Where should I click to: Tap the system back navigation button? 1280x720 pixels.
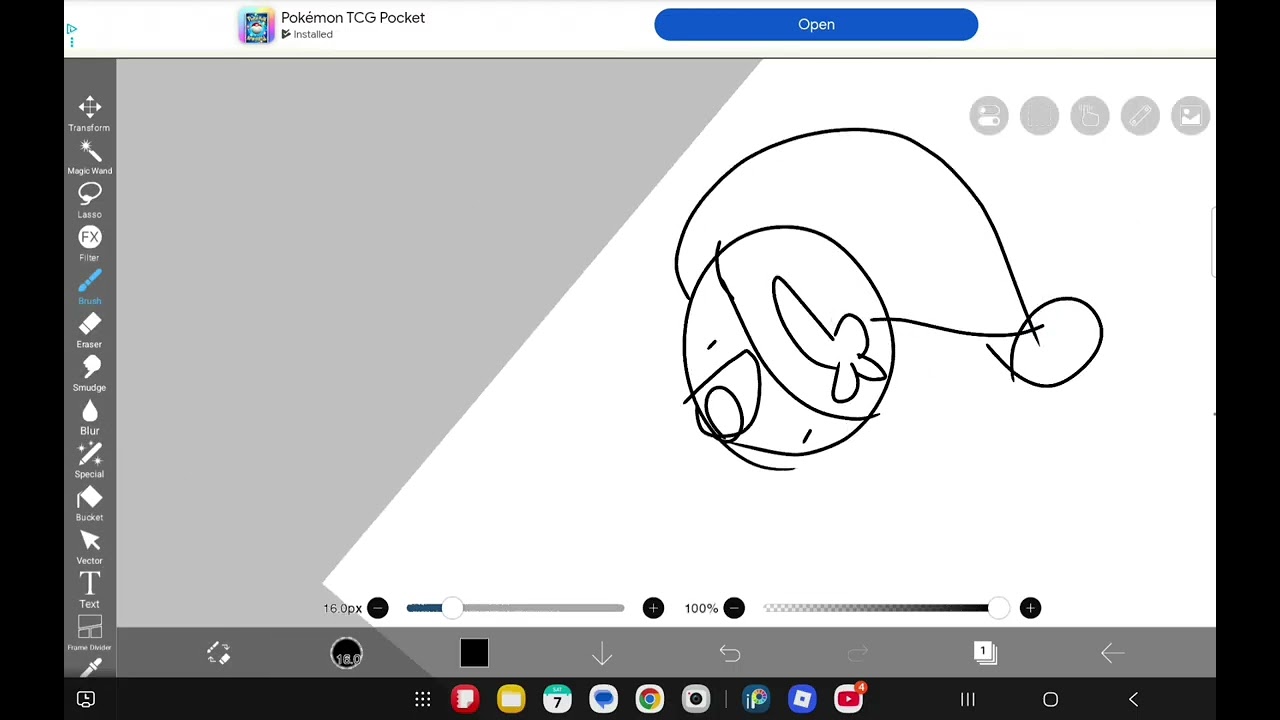tap(1133, 700)
